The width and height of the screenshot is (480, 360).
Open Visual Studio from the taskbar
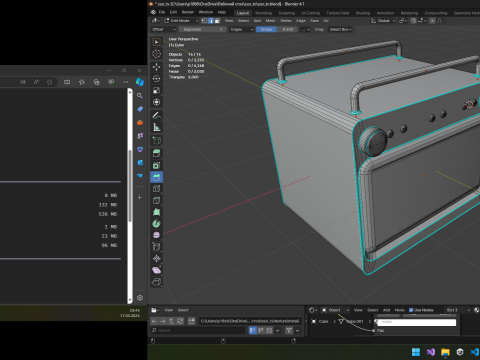click(x=431, y=352)
